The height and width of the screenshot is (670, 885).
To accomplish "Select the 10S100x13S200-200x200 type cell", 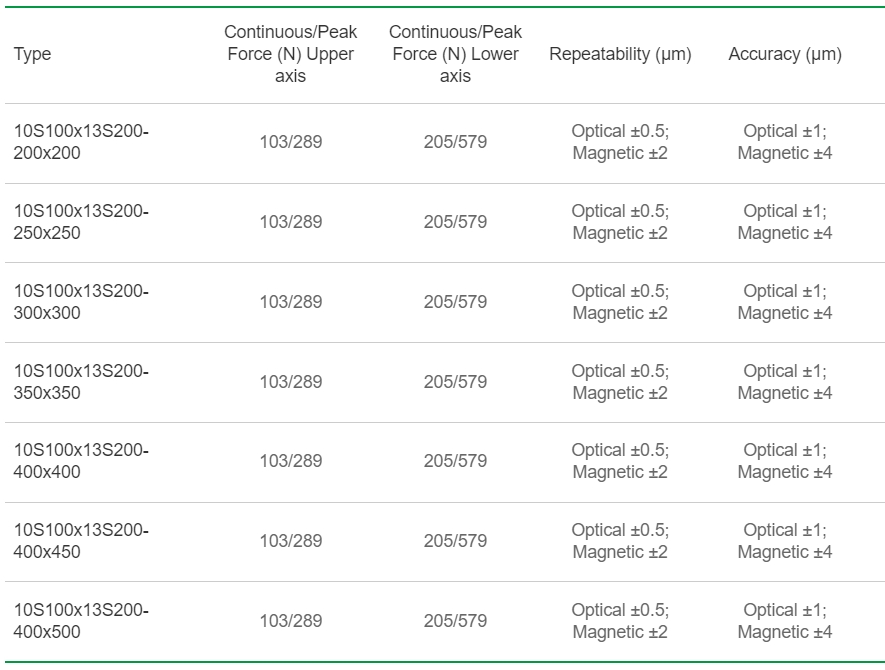I will click(81, 142).
